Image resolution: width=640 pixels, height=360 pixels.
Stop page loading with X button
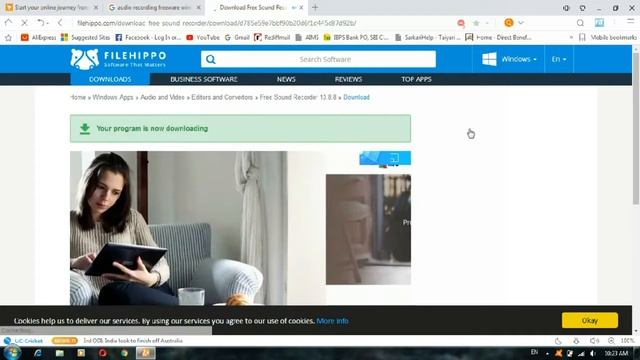[24, 23]
